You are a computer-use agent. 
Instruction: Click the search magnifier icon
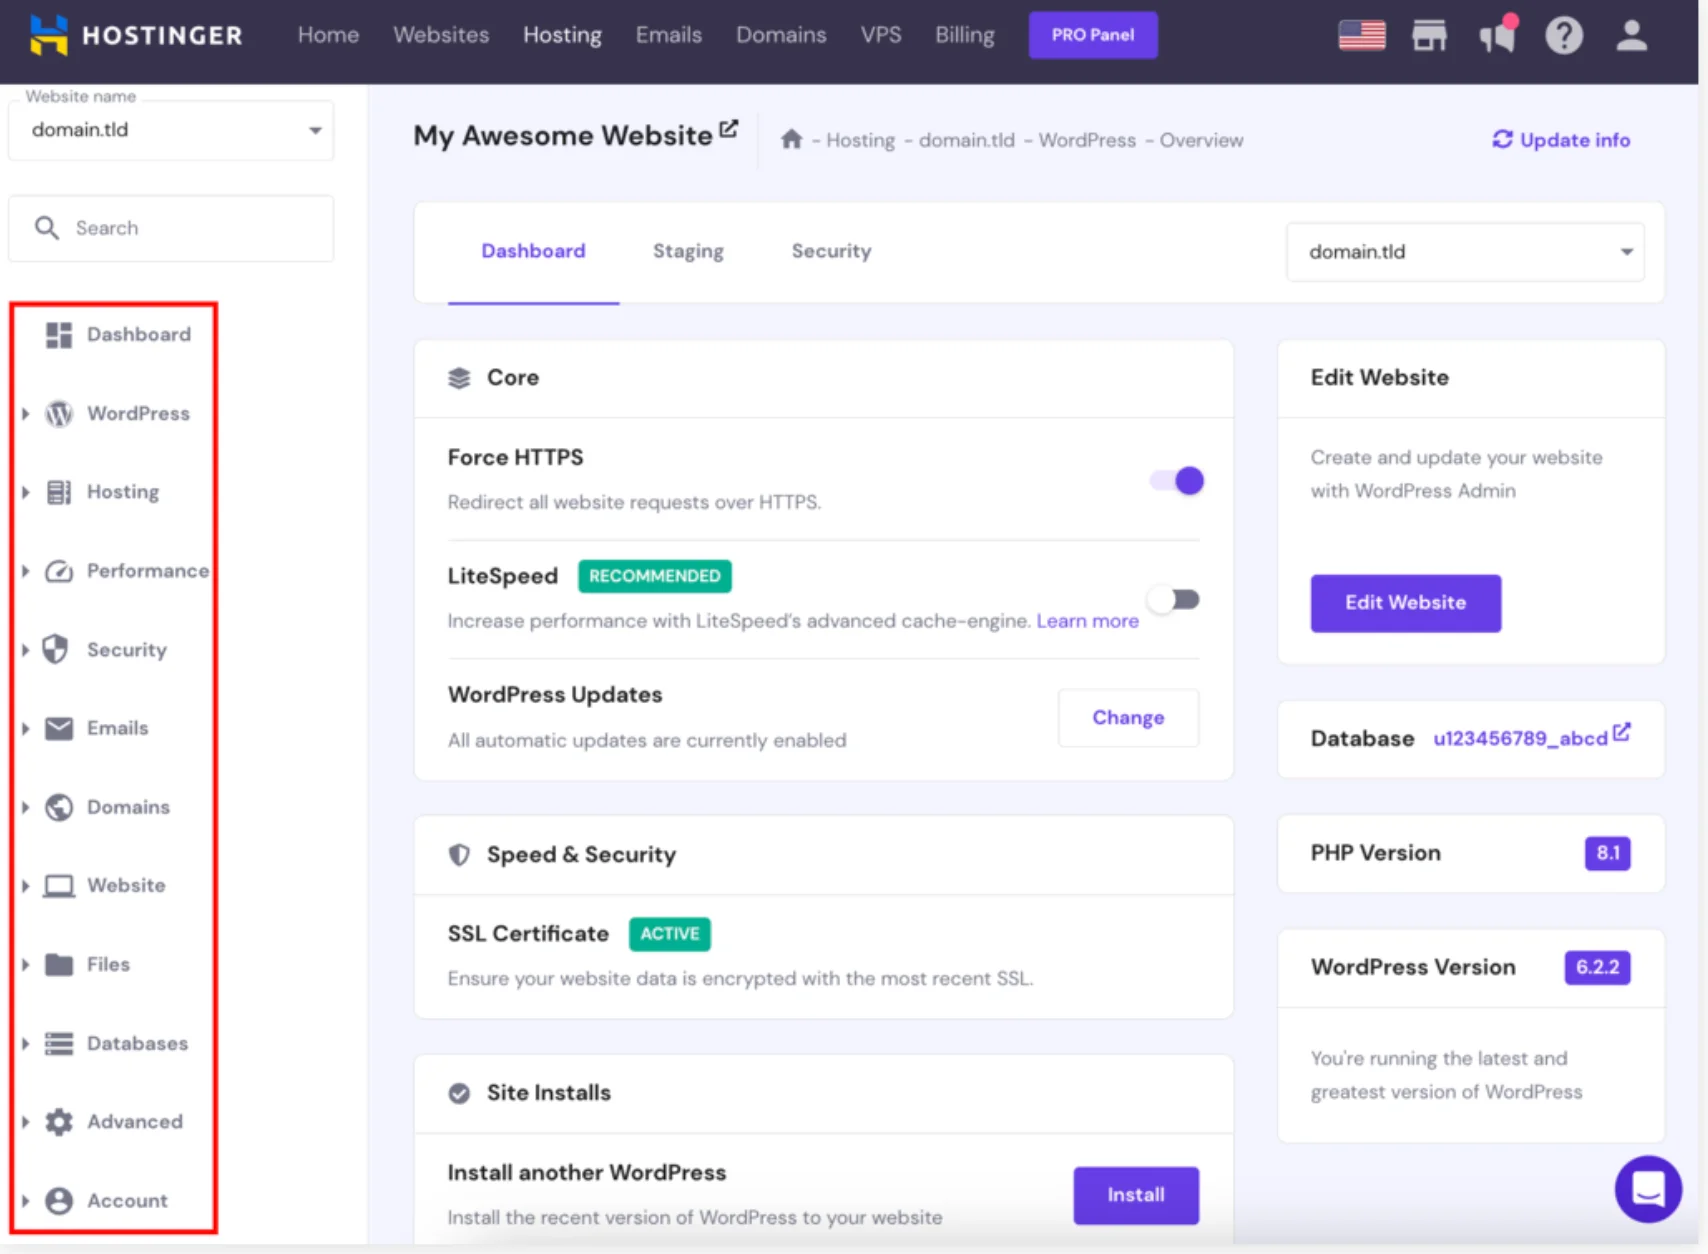(46, 228)
